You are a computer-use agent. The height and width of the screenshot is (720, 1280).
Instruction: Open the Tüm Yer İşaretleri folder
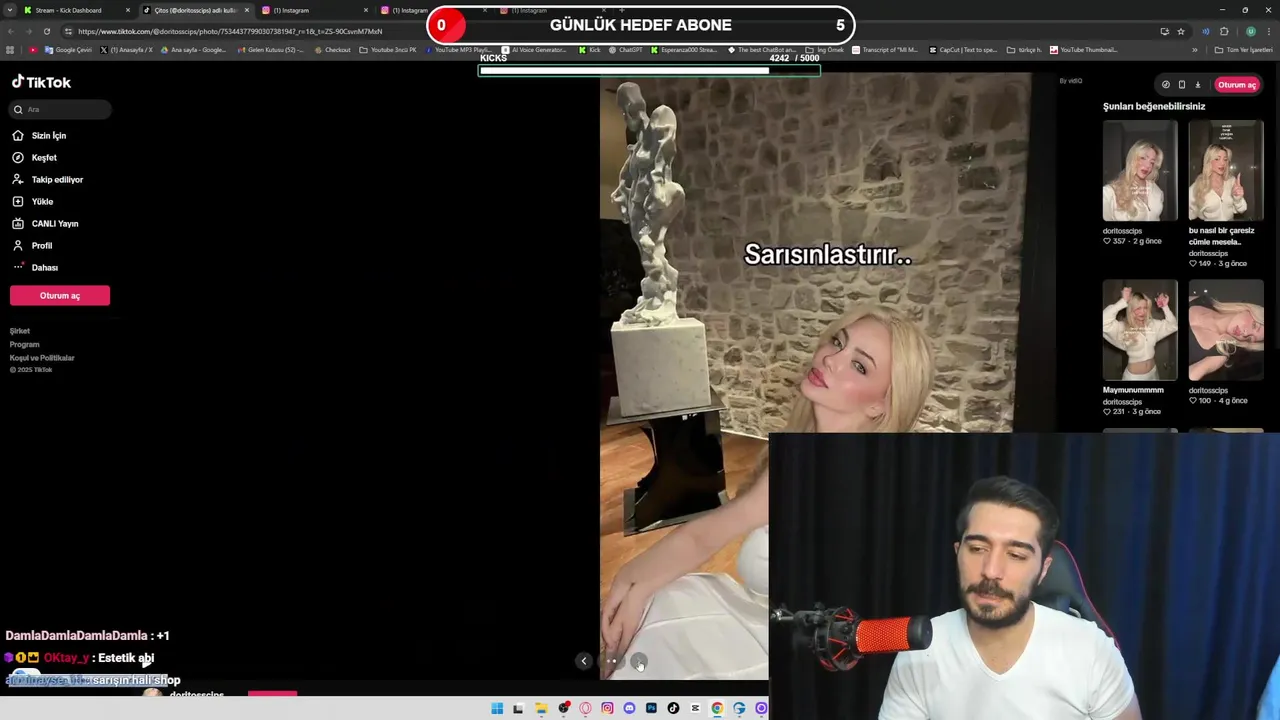pyautogui.click(x=1245, y=50)
